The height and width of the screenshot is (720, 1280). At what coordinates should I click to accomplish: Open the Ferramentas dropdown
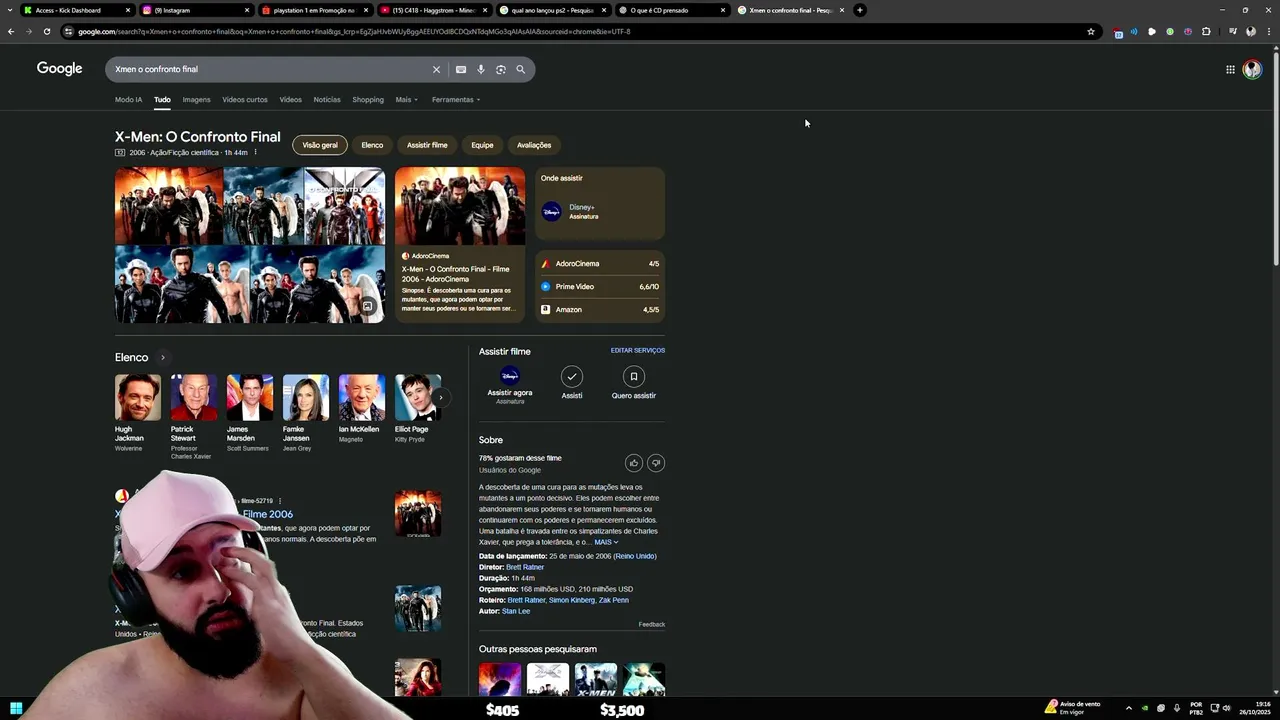tap(456, 100)
